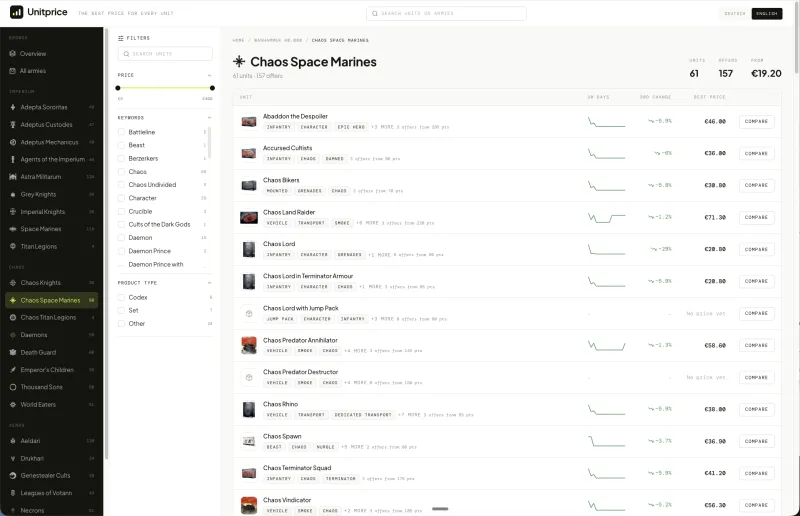Switch language to Deutsch
800x516 pixels.
(735, 13)
